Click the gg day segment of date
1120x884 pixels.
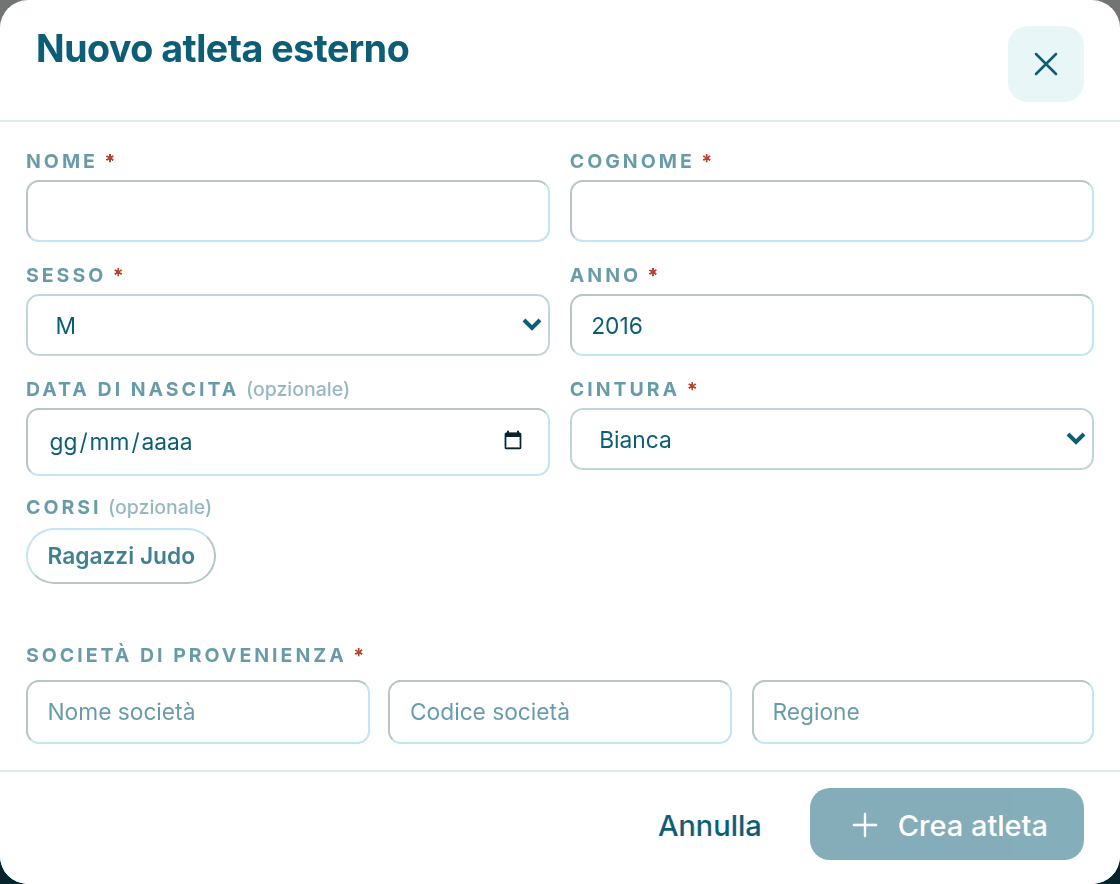63,443
